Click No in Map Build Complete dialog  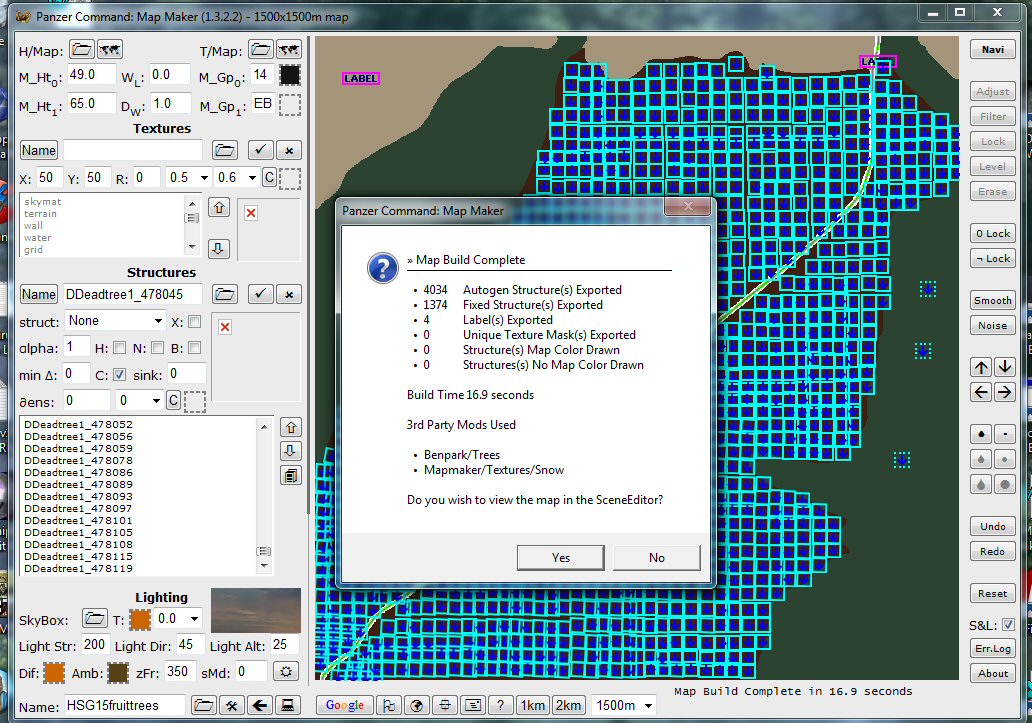click(657, 557)
